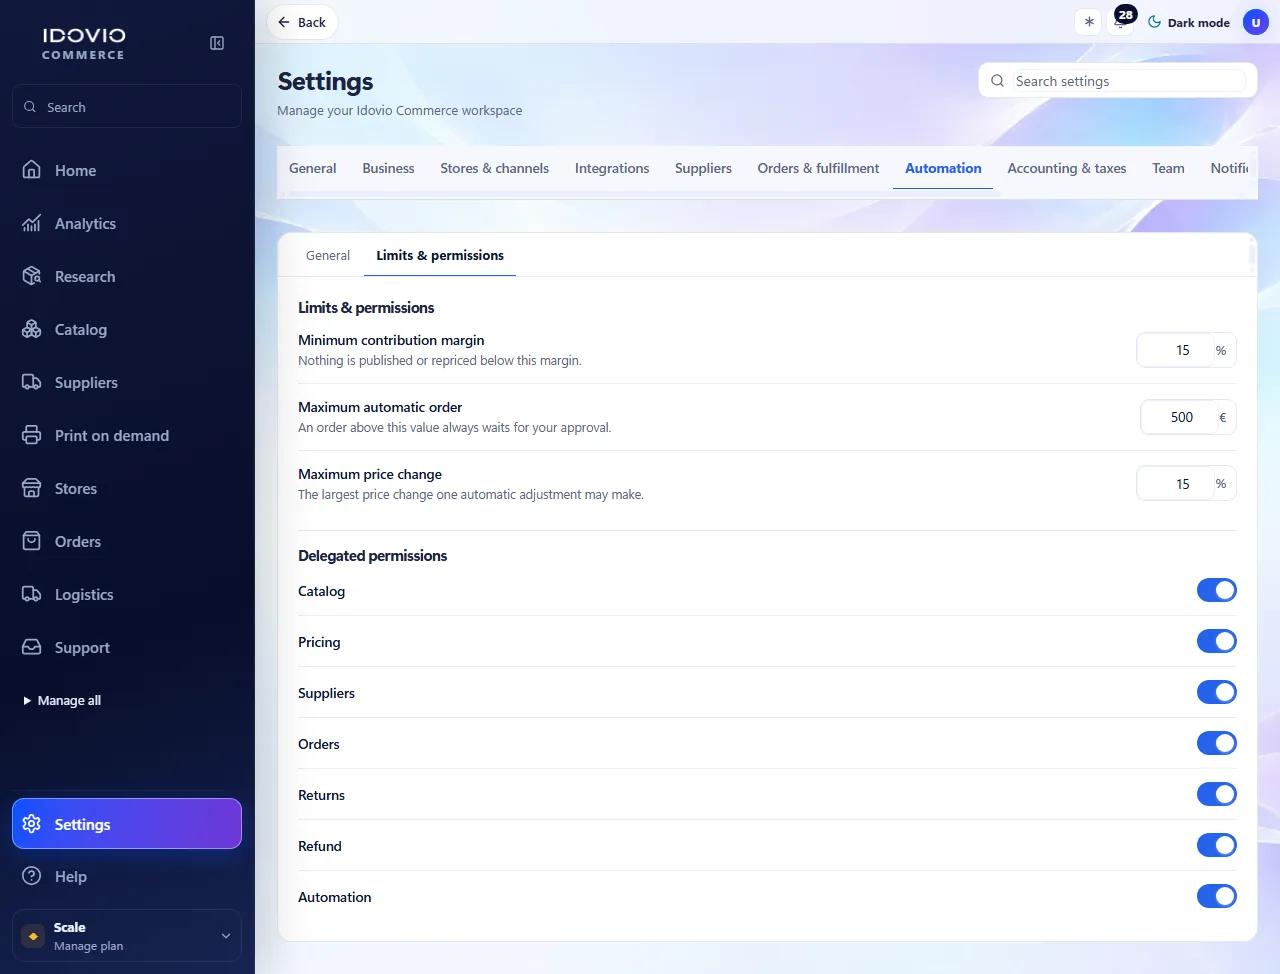Image resolution: width=1280 pixels, height=974 pixels.
Task: Click the asterisk icon in top bar
Action: coord(1089,22)
